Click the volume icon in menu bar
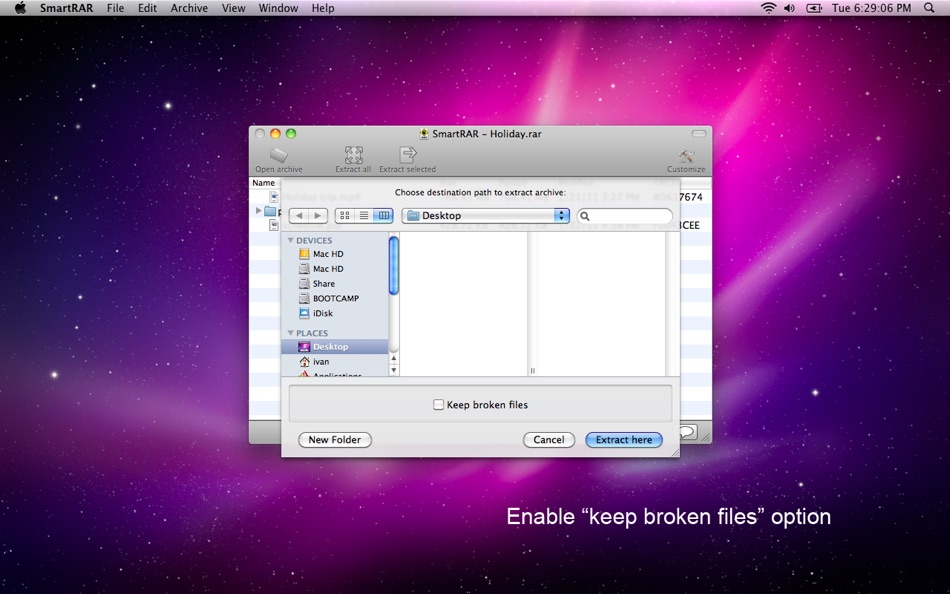The width and height of the screenshot is (950, 594). (789, 8)
